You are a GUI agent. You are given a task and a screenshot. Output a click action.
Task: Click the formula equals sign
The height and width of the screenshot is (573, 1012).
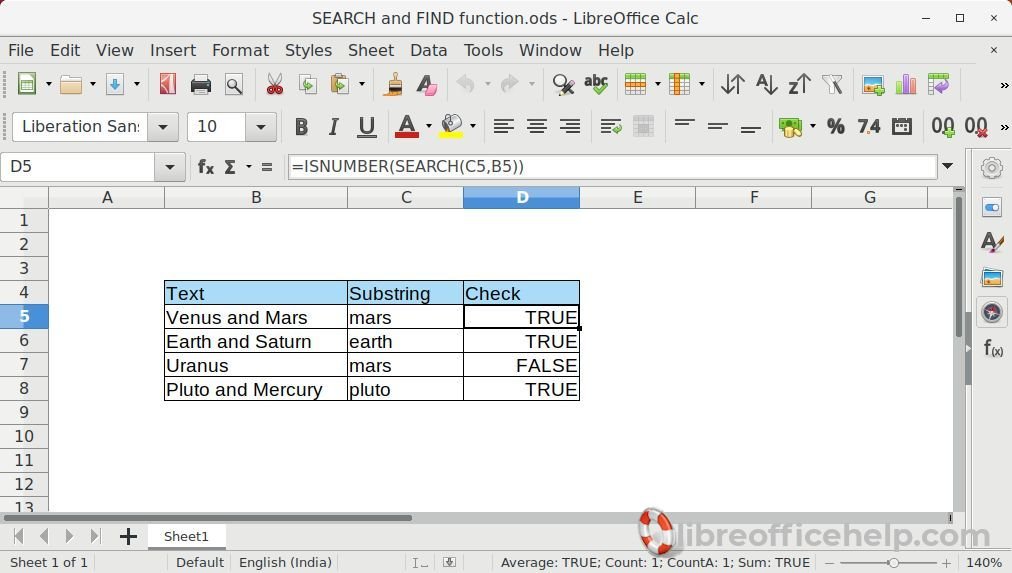267,167
